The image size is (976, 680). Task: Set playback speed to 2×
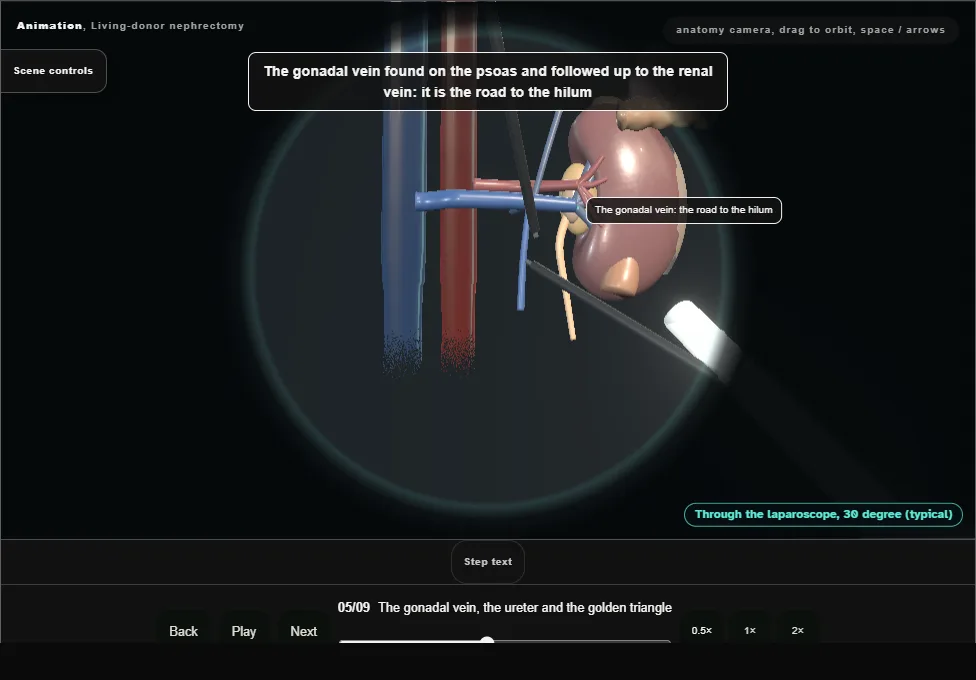point(797,630)
